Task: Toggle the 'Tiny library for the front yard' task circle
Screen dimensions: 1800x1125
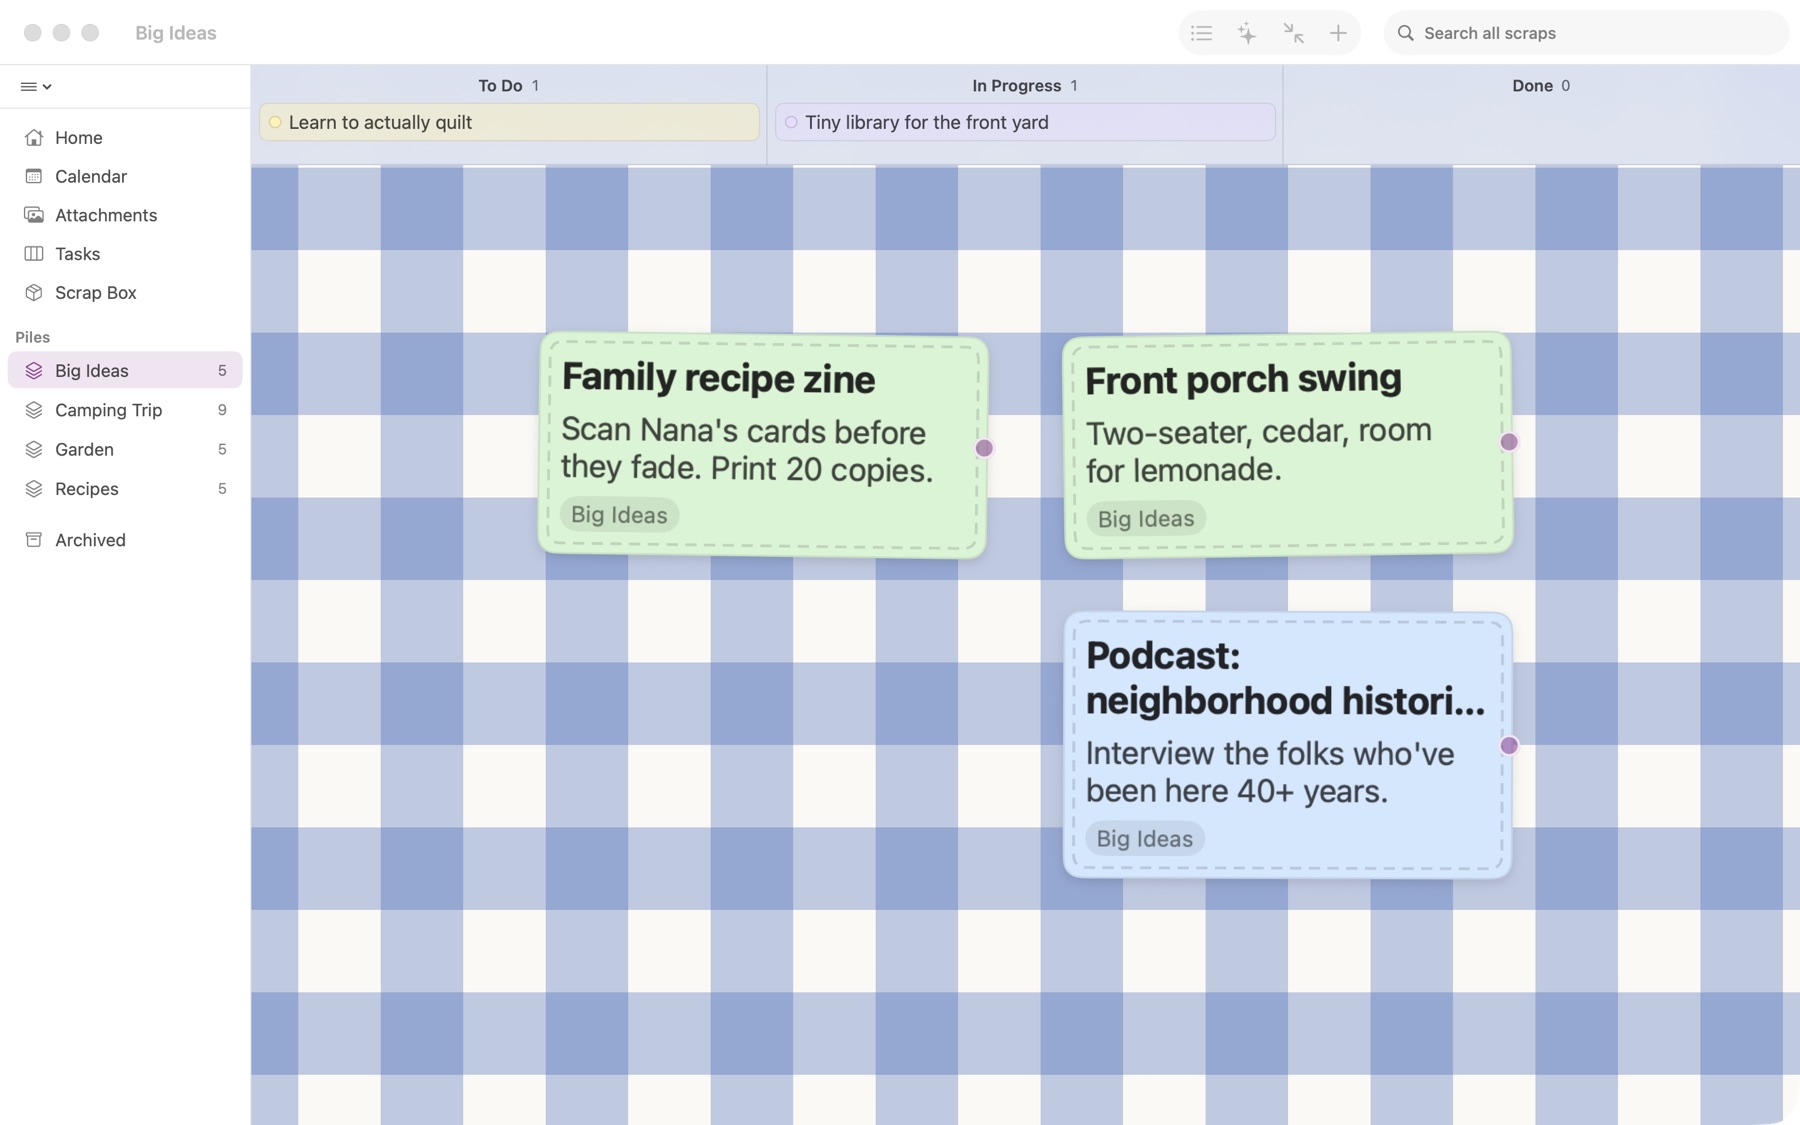Action: pos(791,122)
